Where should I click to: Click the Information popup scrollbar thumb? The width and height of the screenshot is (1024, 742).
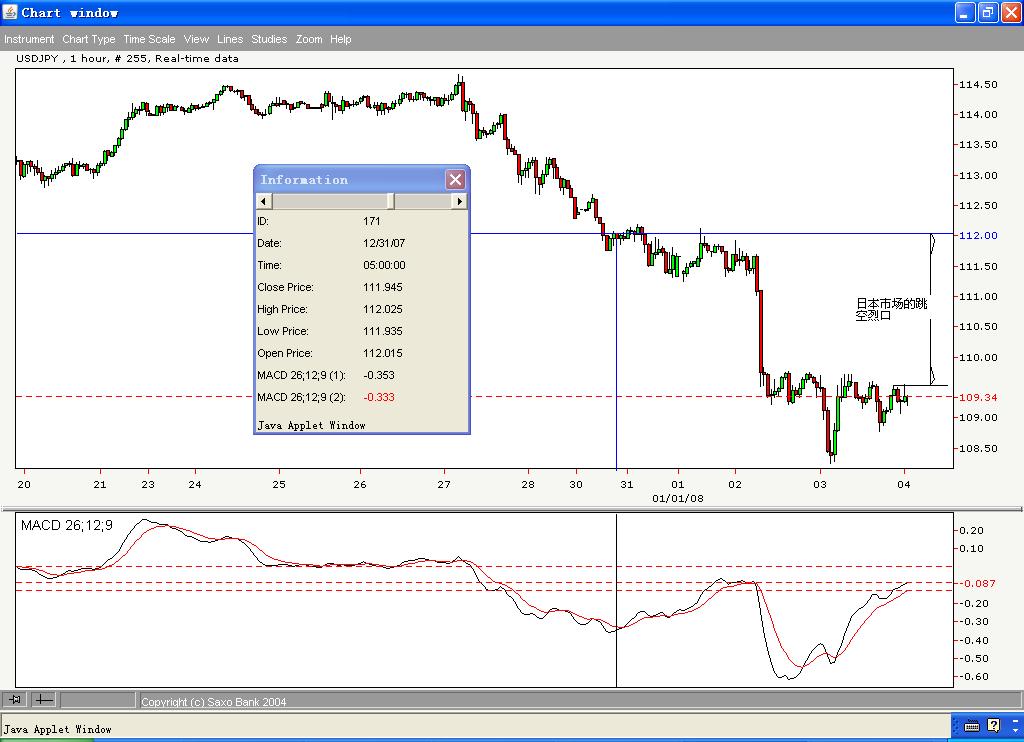coord(391,201)
